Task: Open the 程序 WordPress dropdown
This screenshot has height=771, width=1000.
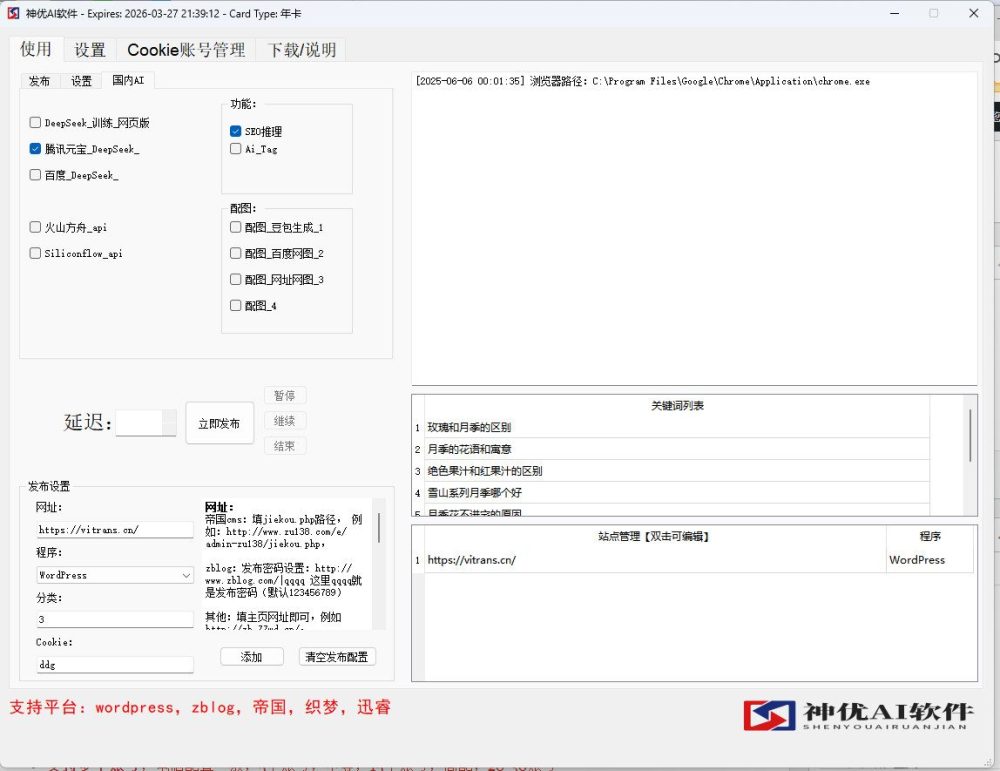Action: (x=115, y=575)
